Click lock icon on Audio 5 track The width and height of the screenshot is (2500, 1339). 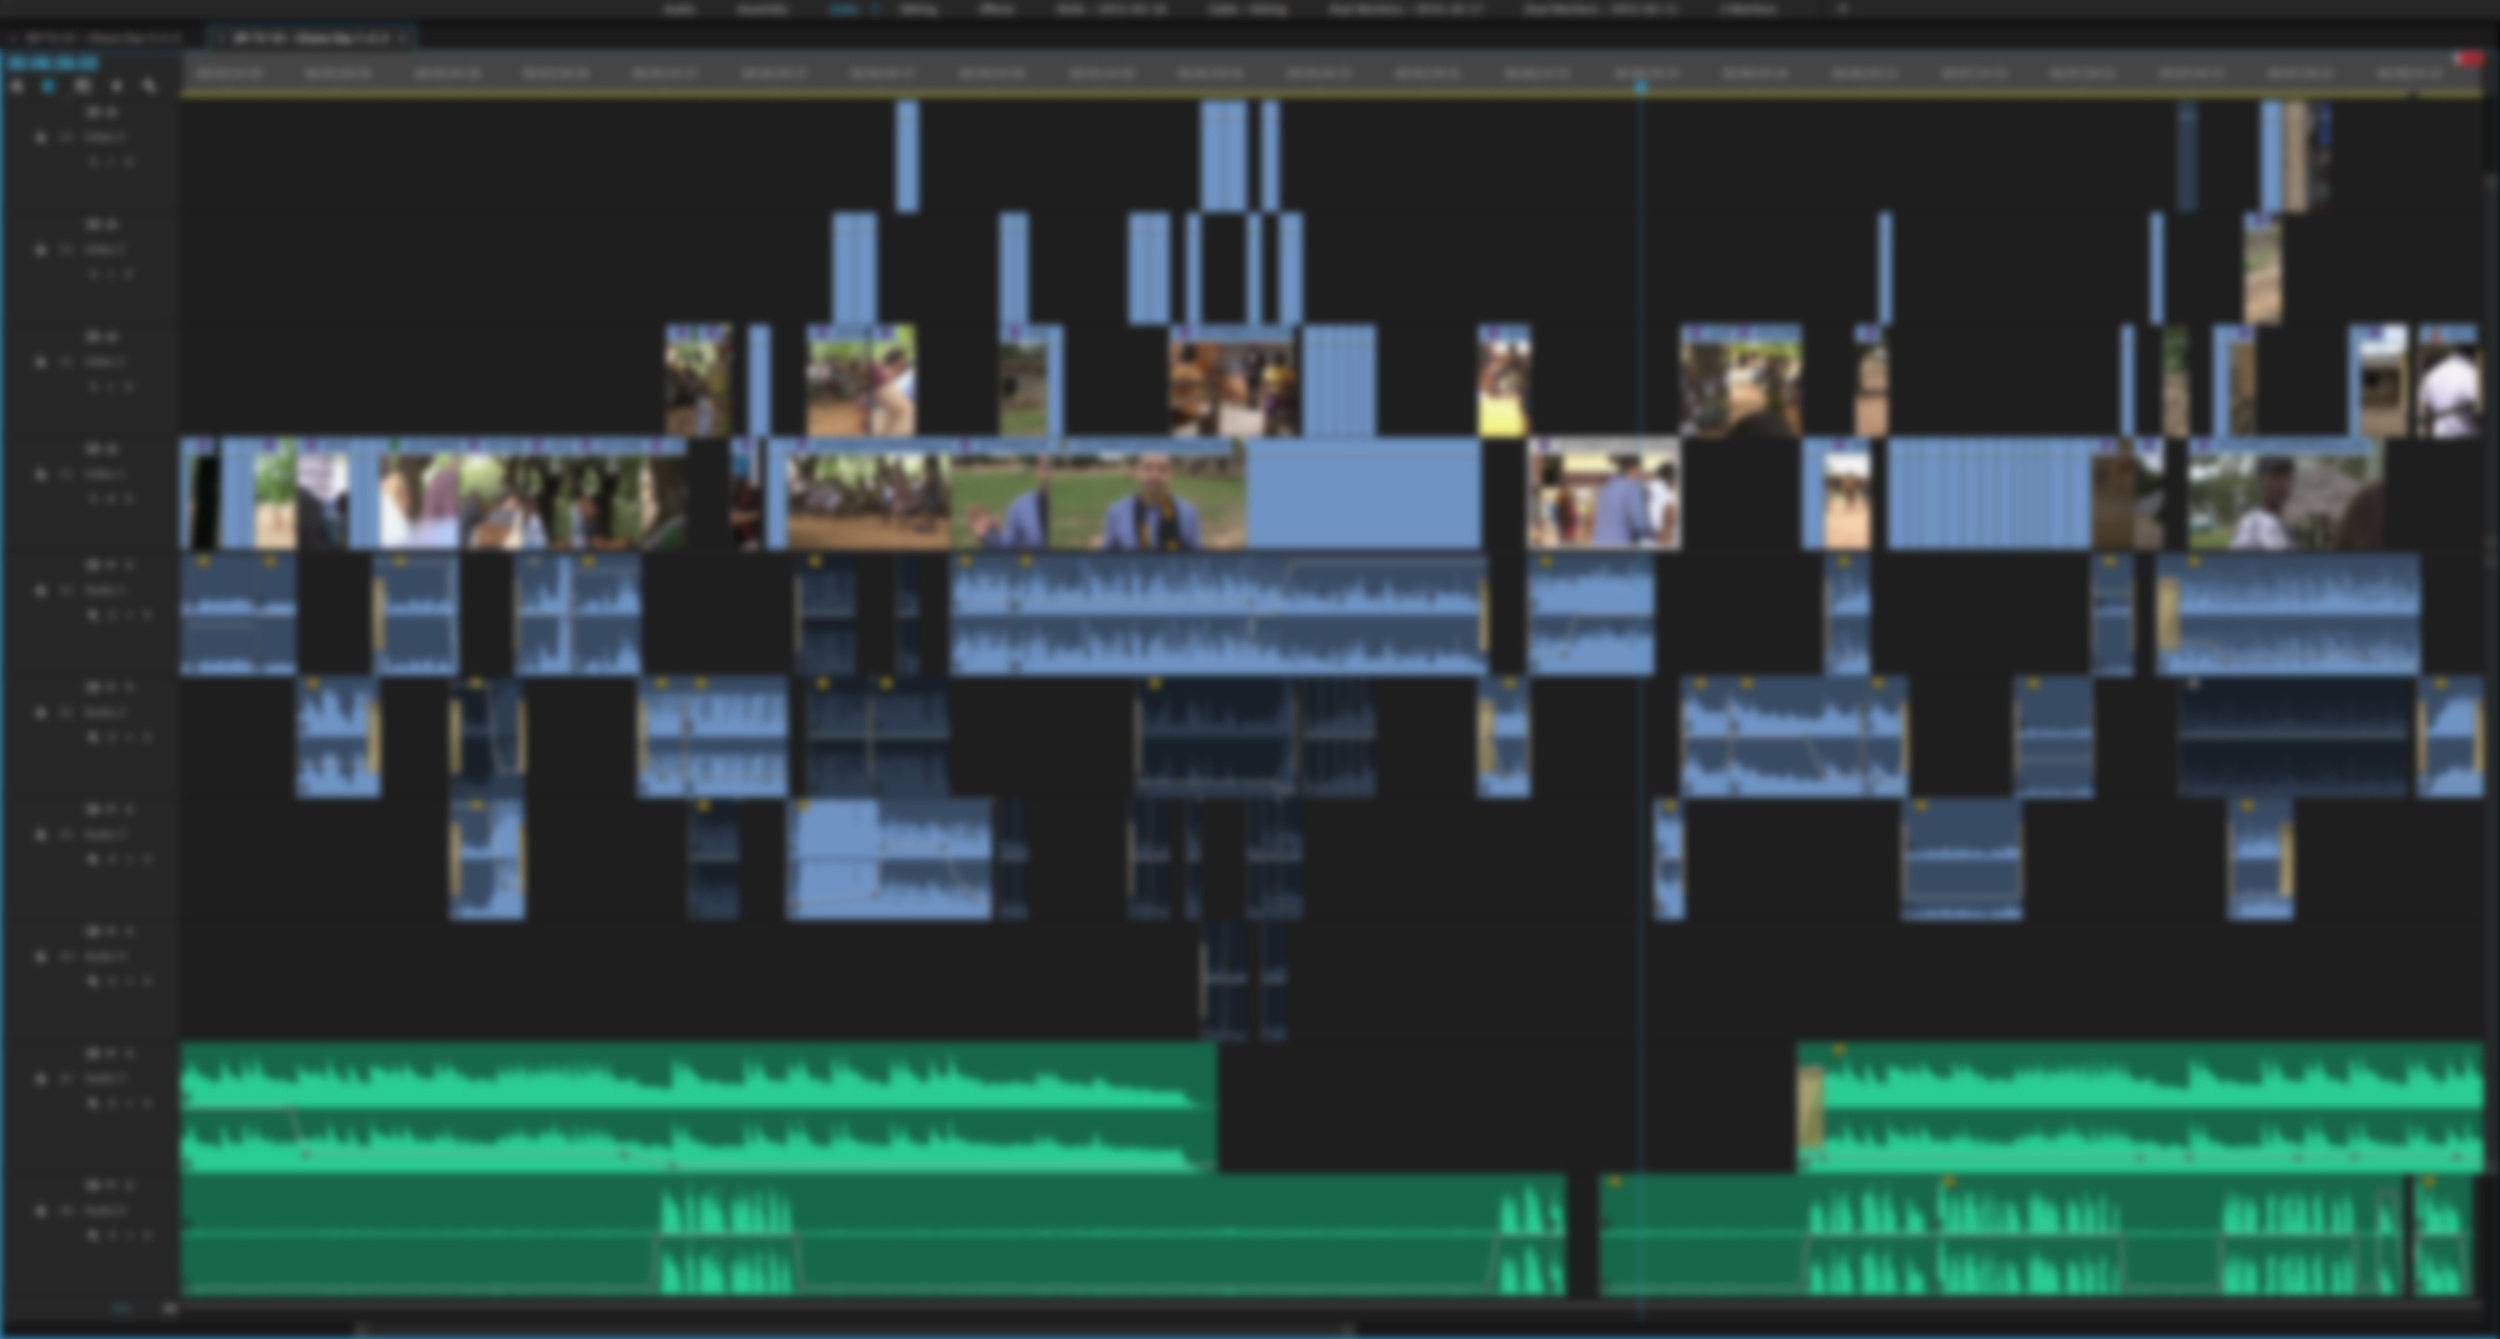(41, 1080)
